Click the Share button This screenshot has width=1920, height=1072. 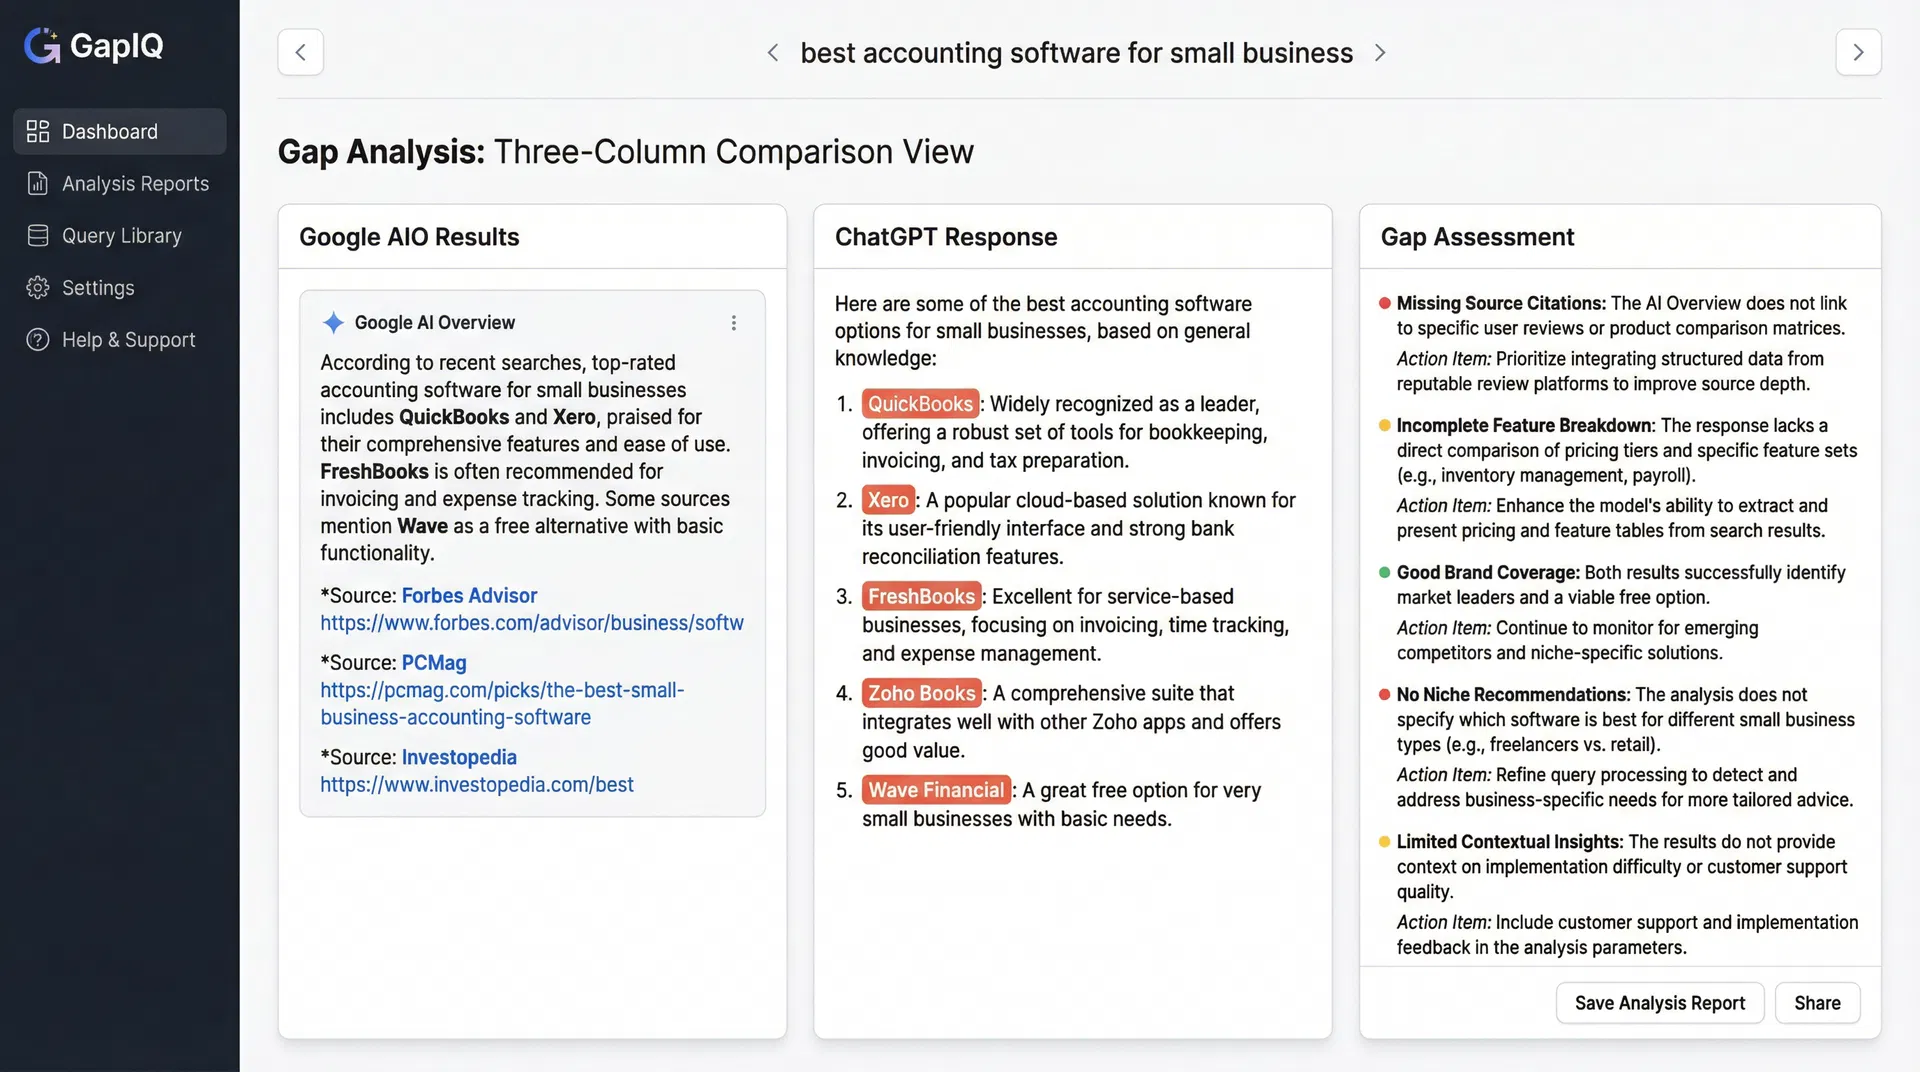point(1817,1003)
